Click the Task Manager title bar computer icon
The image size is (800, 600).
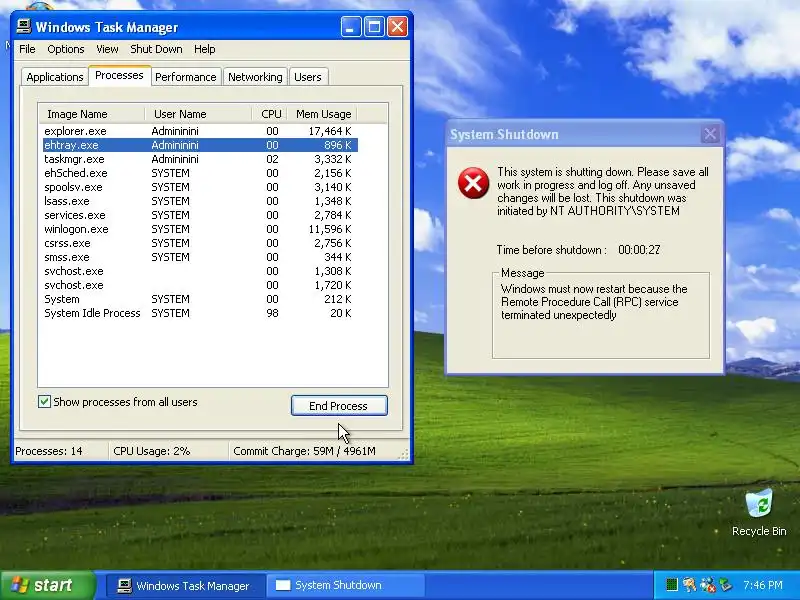(x=23, y=27)
